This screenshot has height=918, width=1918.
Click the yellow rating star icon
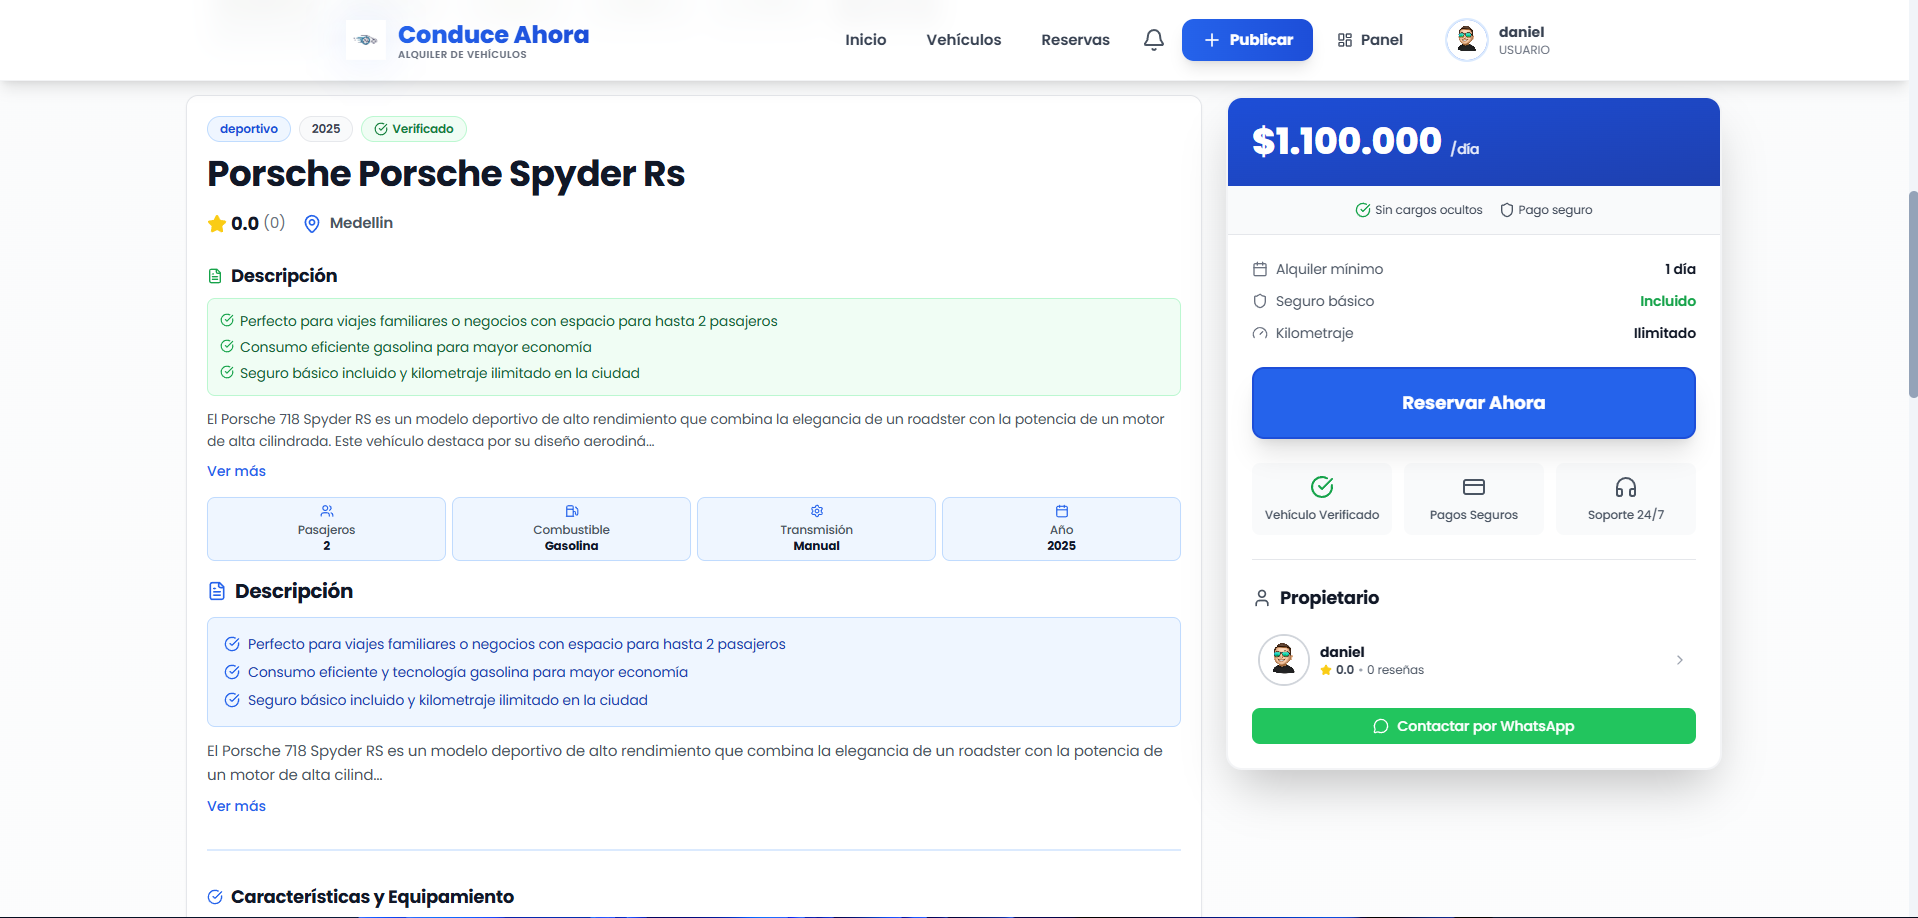pos(216,224)
